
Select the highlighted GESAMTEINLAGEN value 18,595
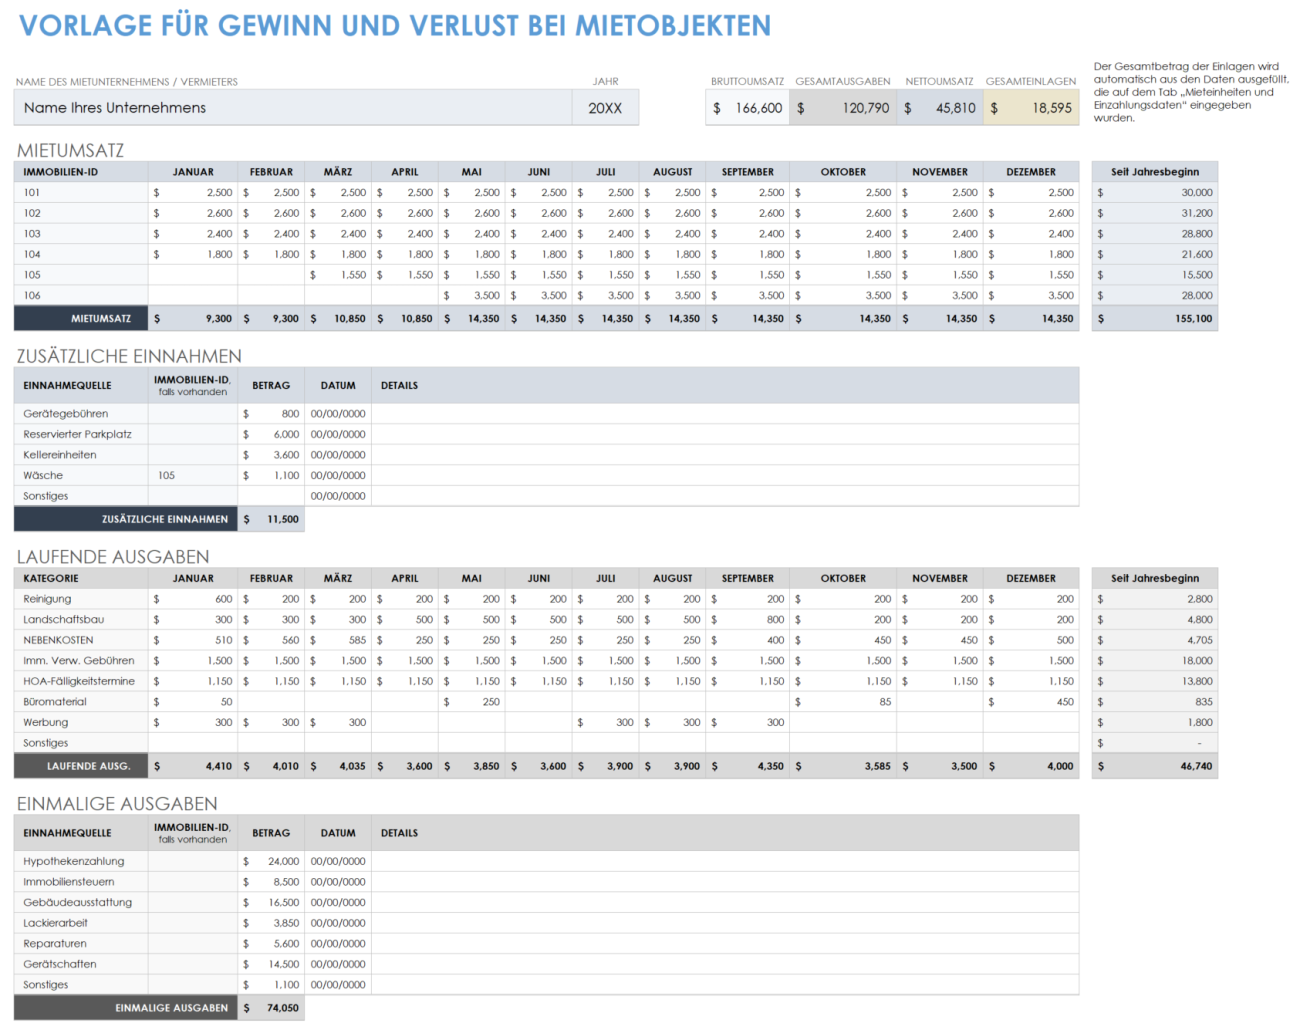tap(1030, 107)
